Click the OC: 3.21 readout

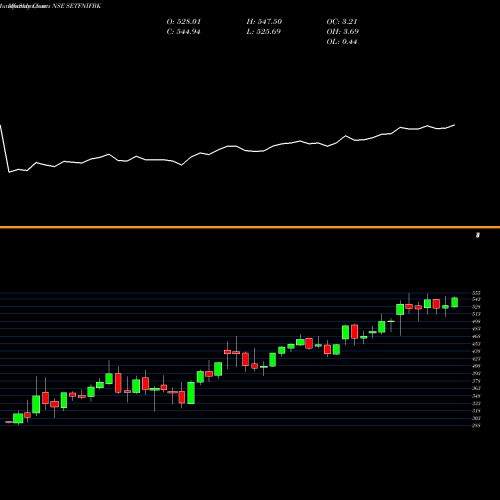[342, 22]
